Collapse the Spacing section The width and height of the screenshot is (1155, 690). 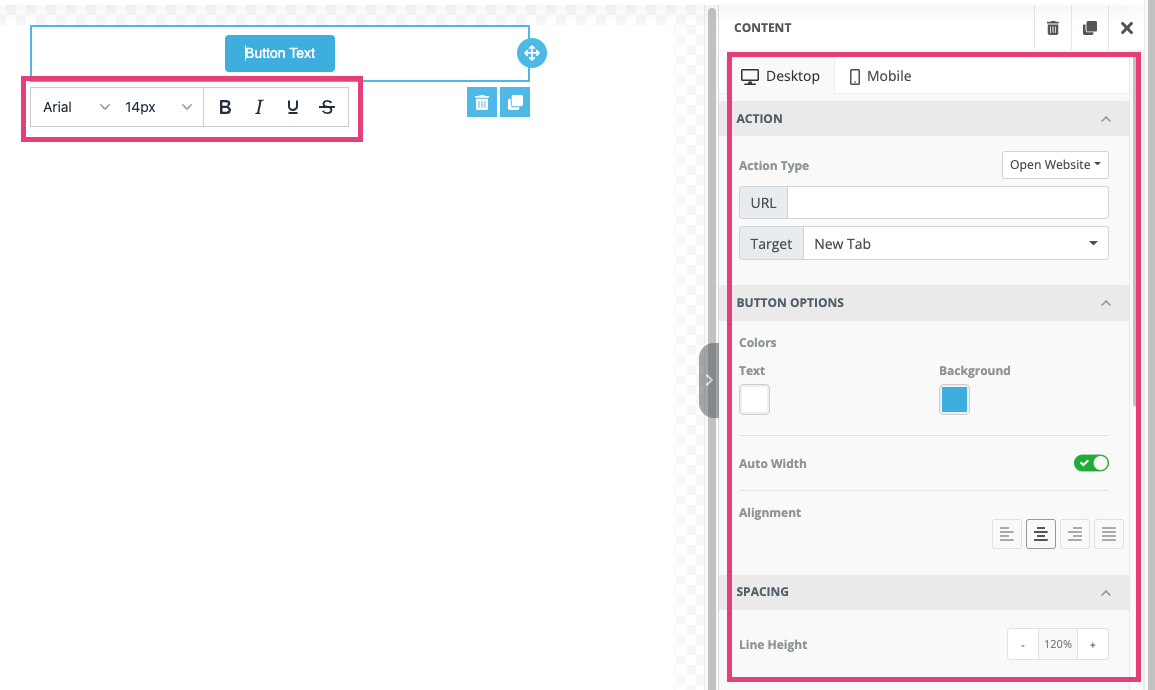1106,592
